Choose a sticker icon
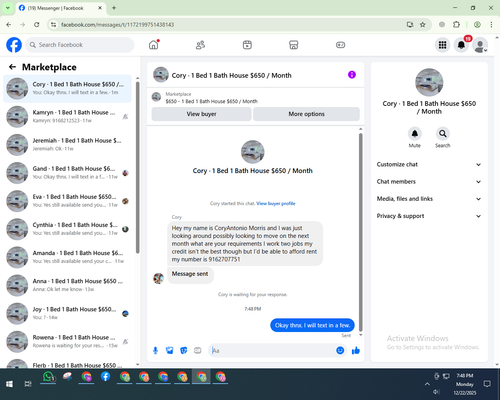500x400 pixels. click(184, 350)
